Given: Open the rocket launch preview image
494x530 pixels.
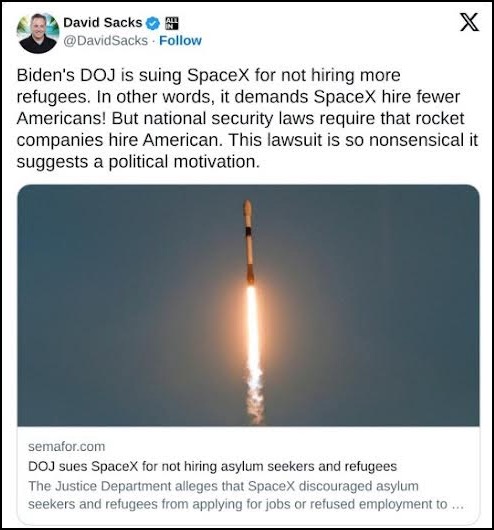Looking at the screenshot, I should 248,305.
